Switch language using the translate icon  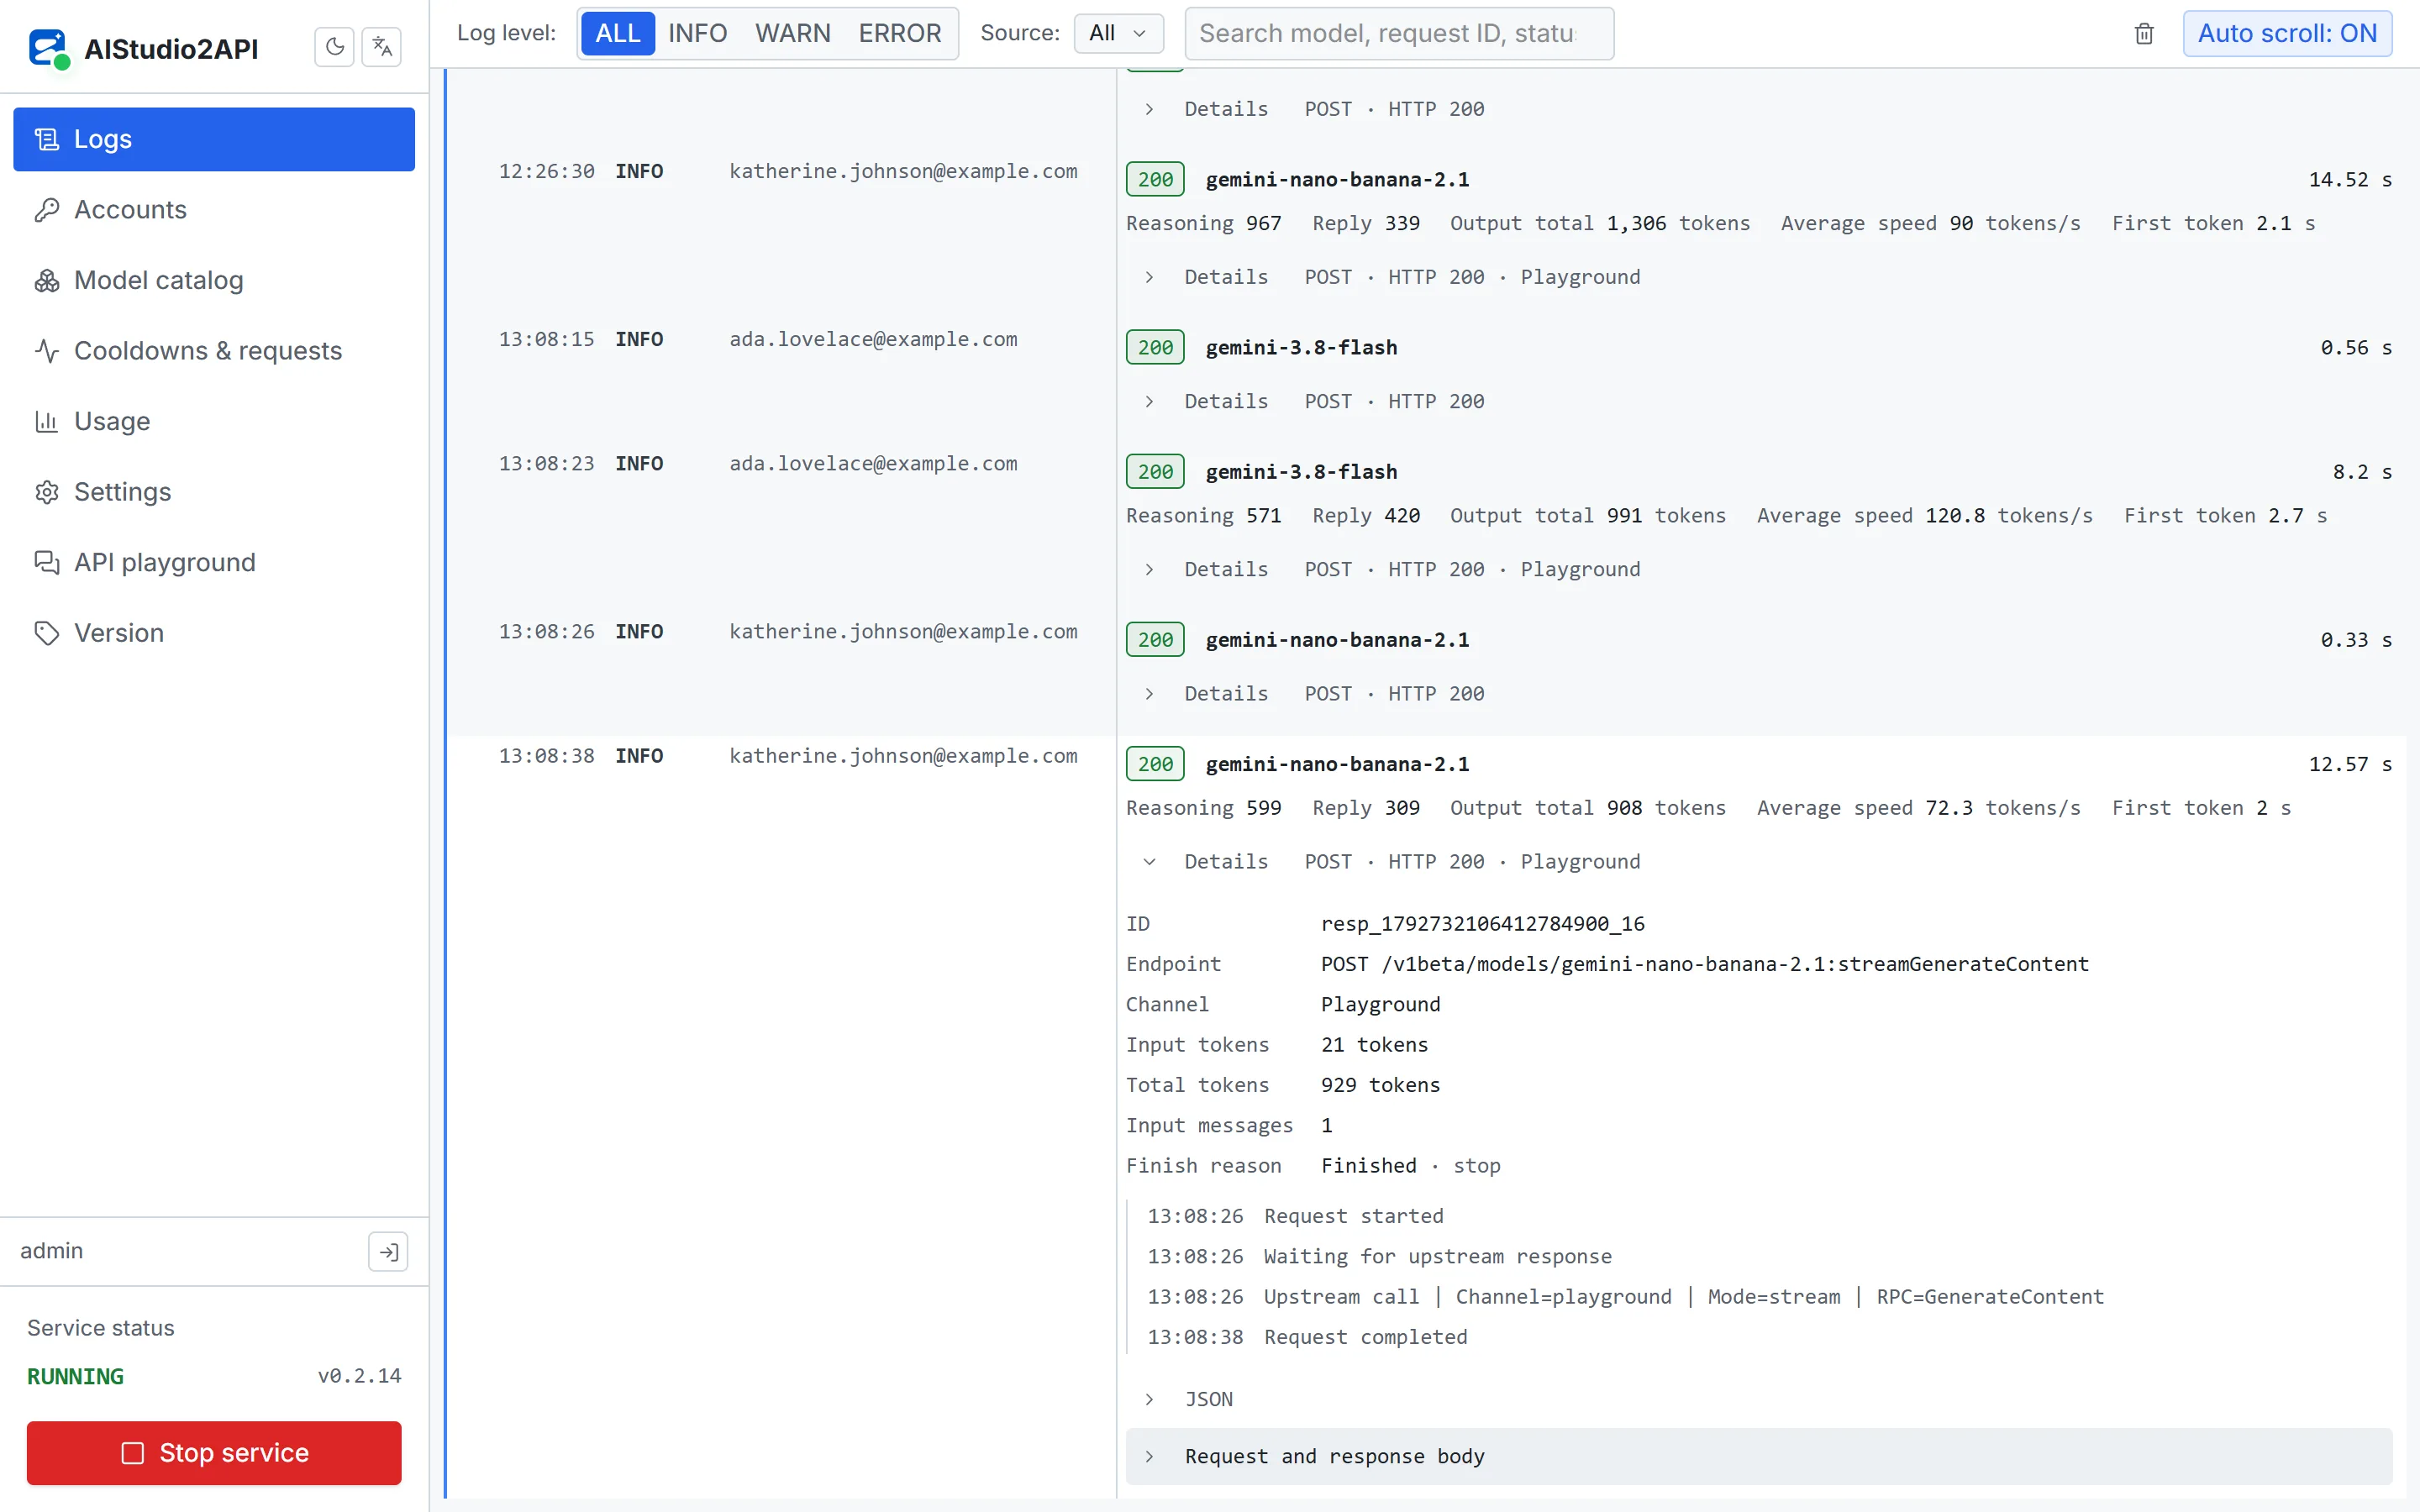(381, 47)
